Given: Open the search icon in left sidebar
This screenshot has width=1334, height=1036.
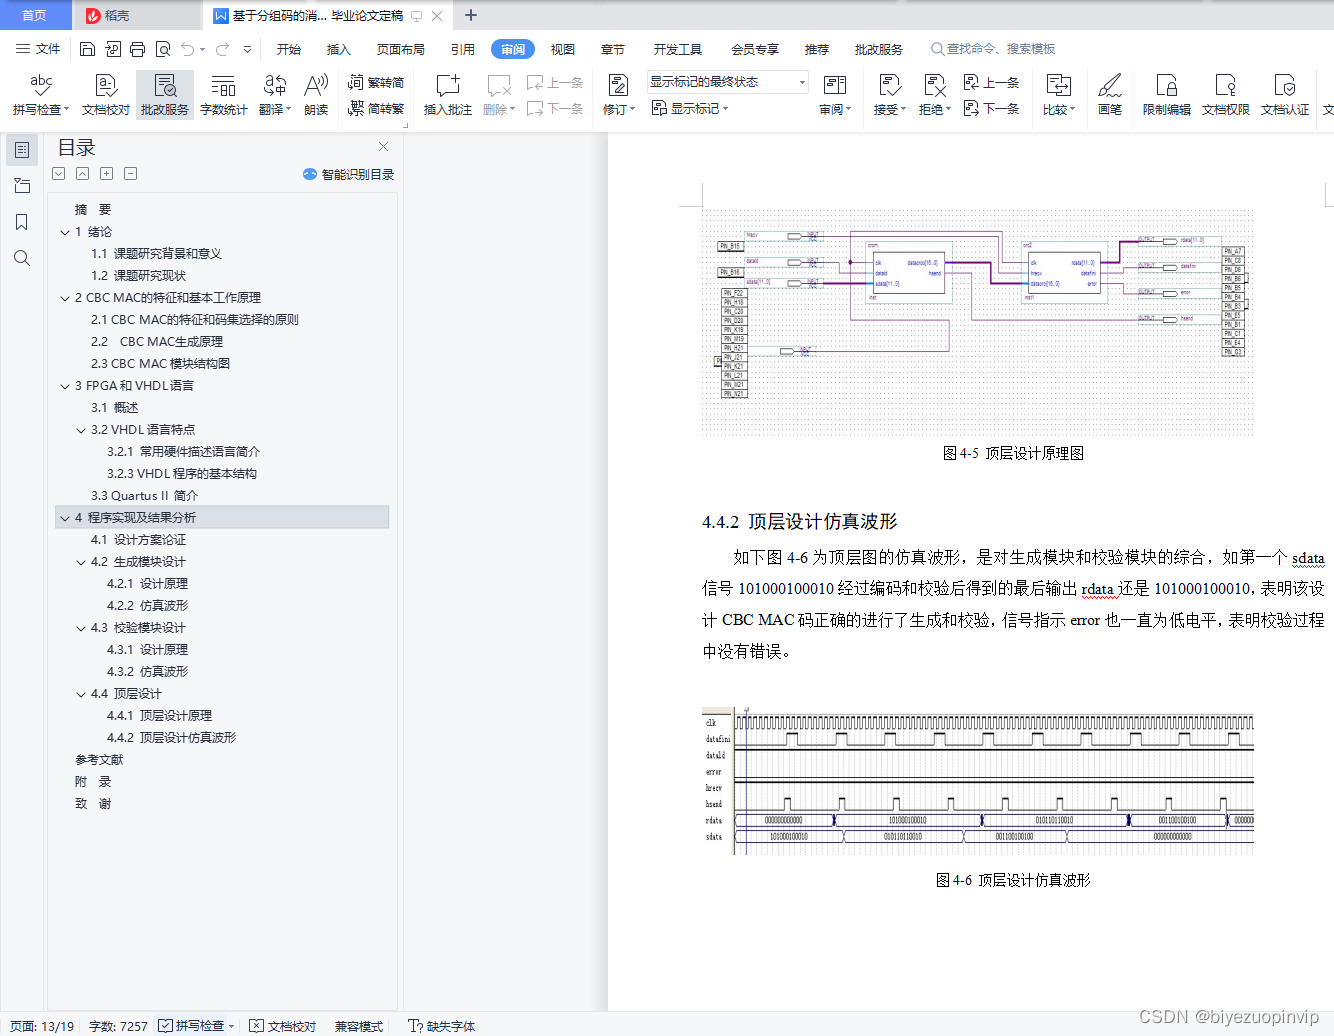Looking at the screenshot, I should [21, 258].
